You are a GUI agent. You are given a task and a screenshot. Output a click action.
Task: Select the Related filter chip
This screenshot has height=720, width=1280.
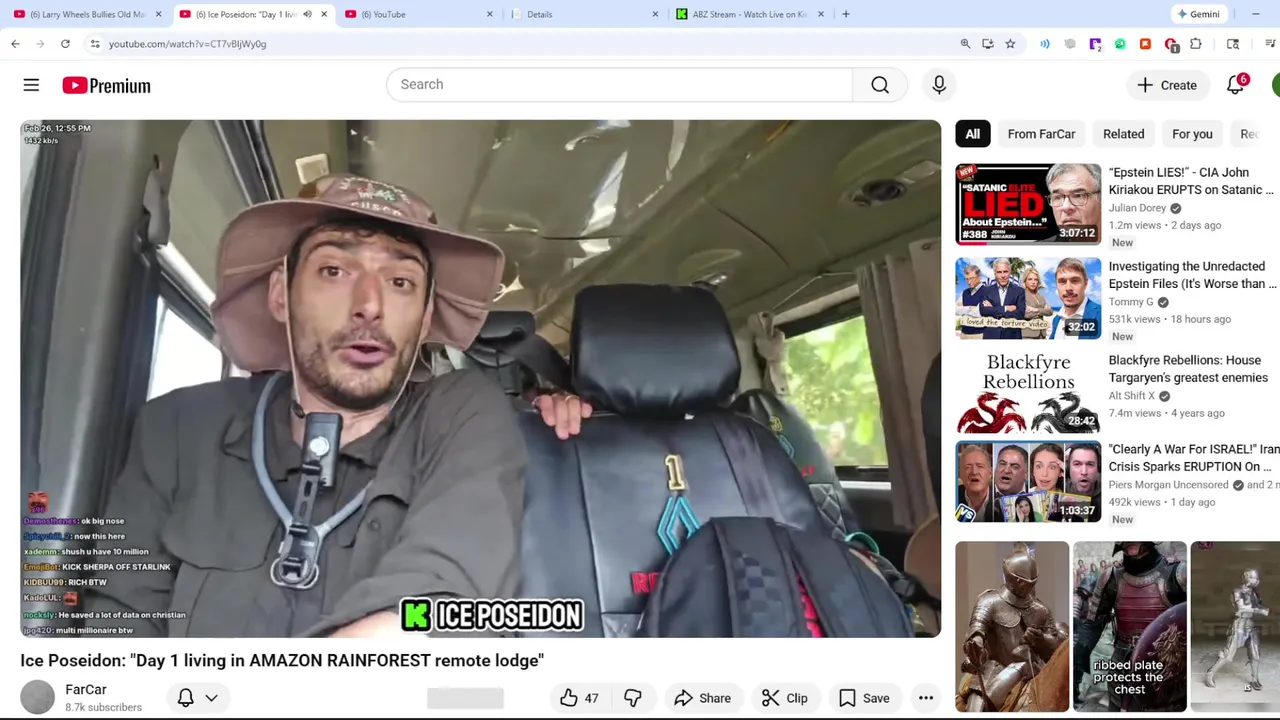pyautogui.click(x=1123, y=134)
